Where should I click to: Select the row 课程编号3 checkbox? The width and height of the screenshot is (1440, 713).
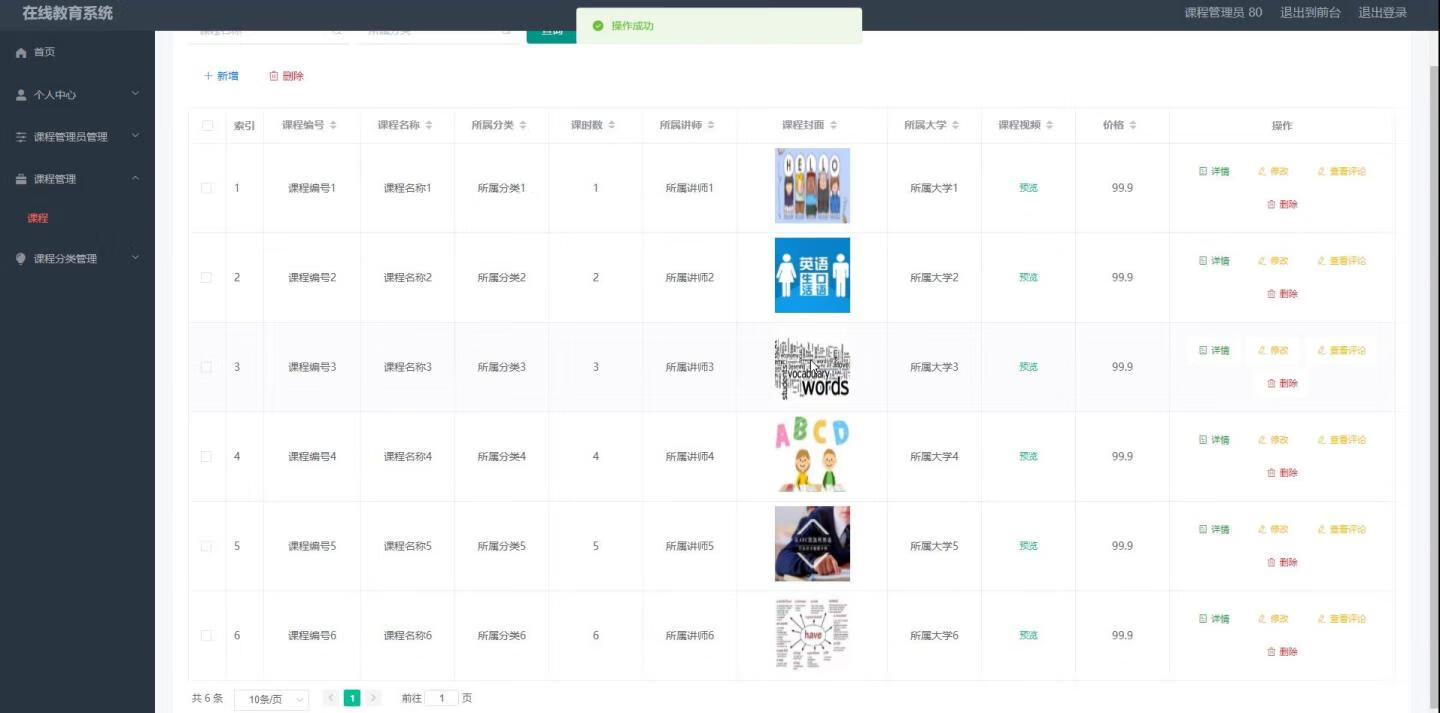pyautogui.click(x=206, y=367)
